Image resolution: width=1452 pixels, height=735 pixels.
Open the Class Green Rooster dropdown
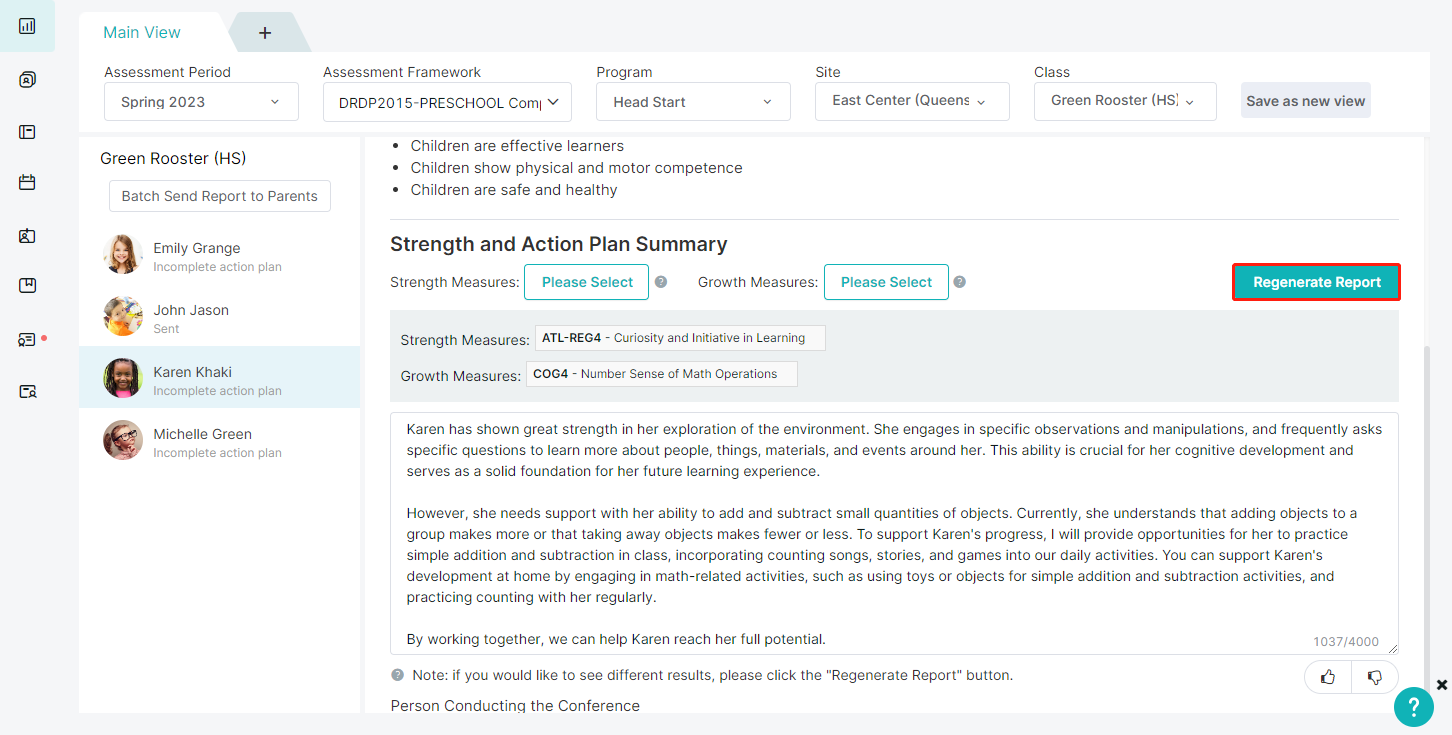pos(1125,101)
